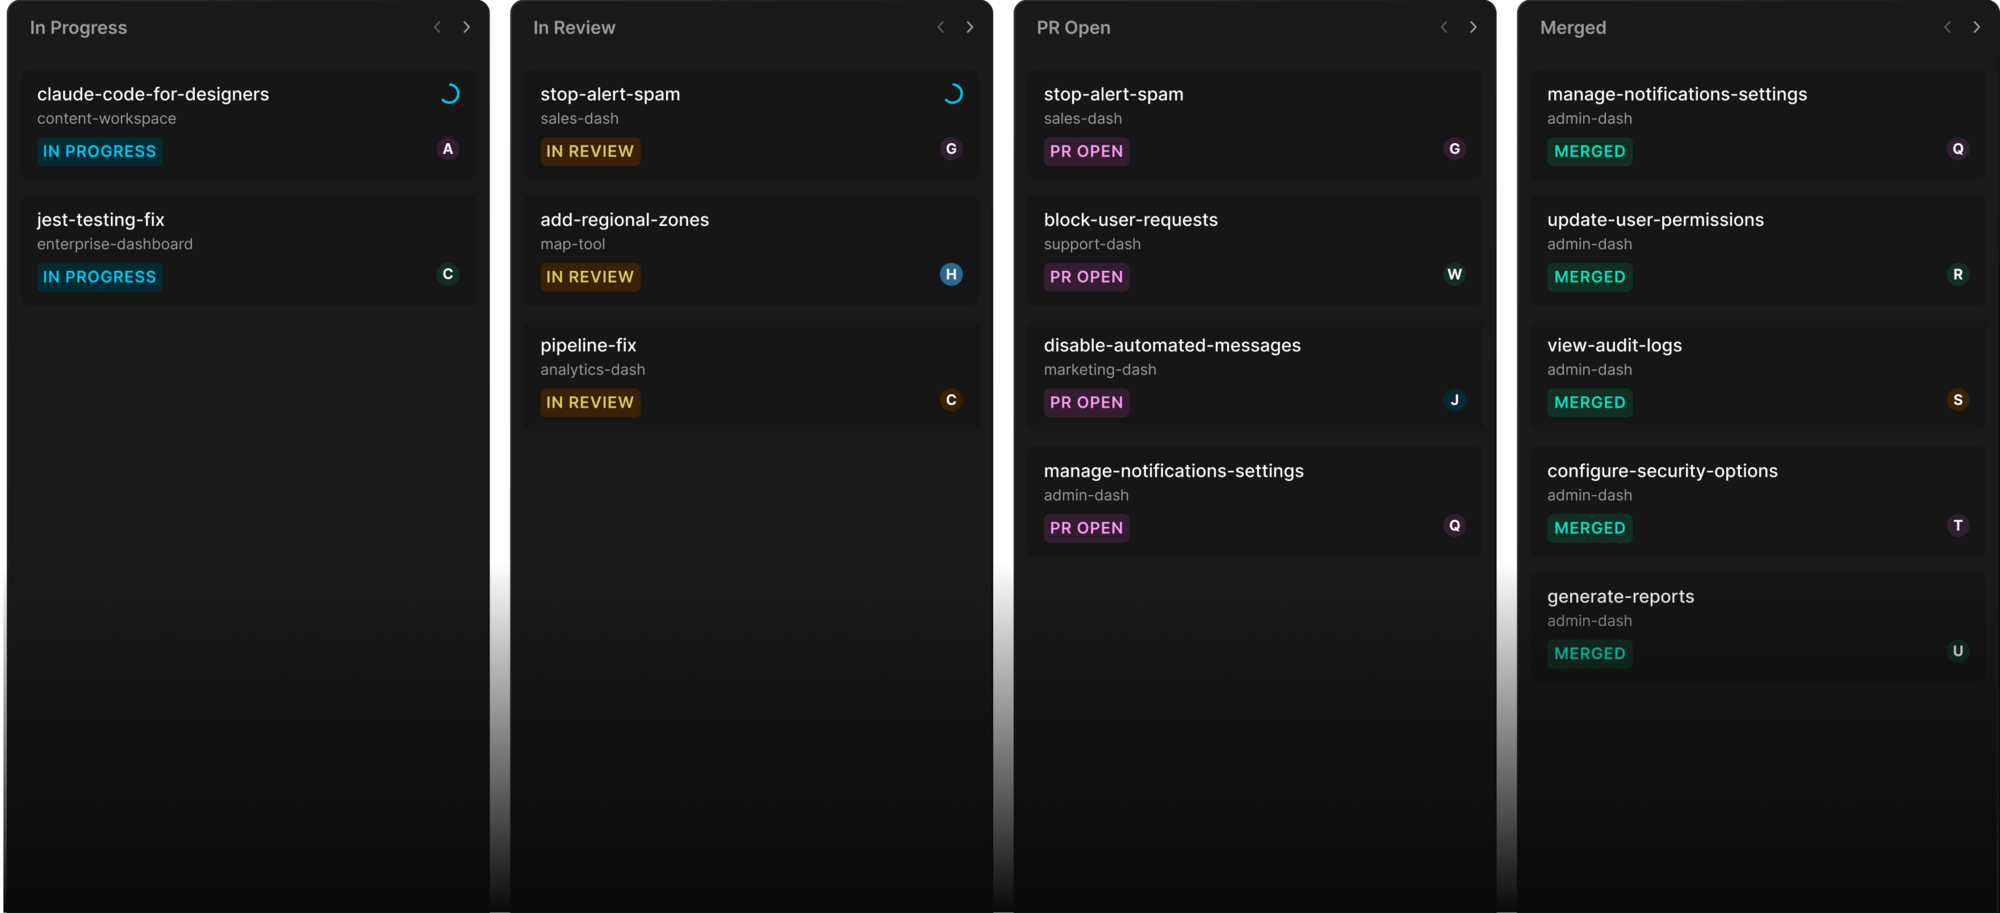Click the H avatar on add-regional-zones card

coord(951,274)
